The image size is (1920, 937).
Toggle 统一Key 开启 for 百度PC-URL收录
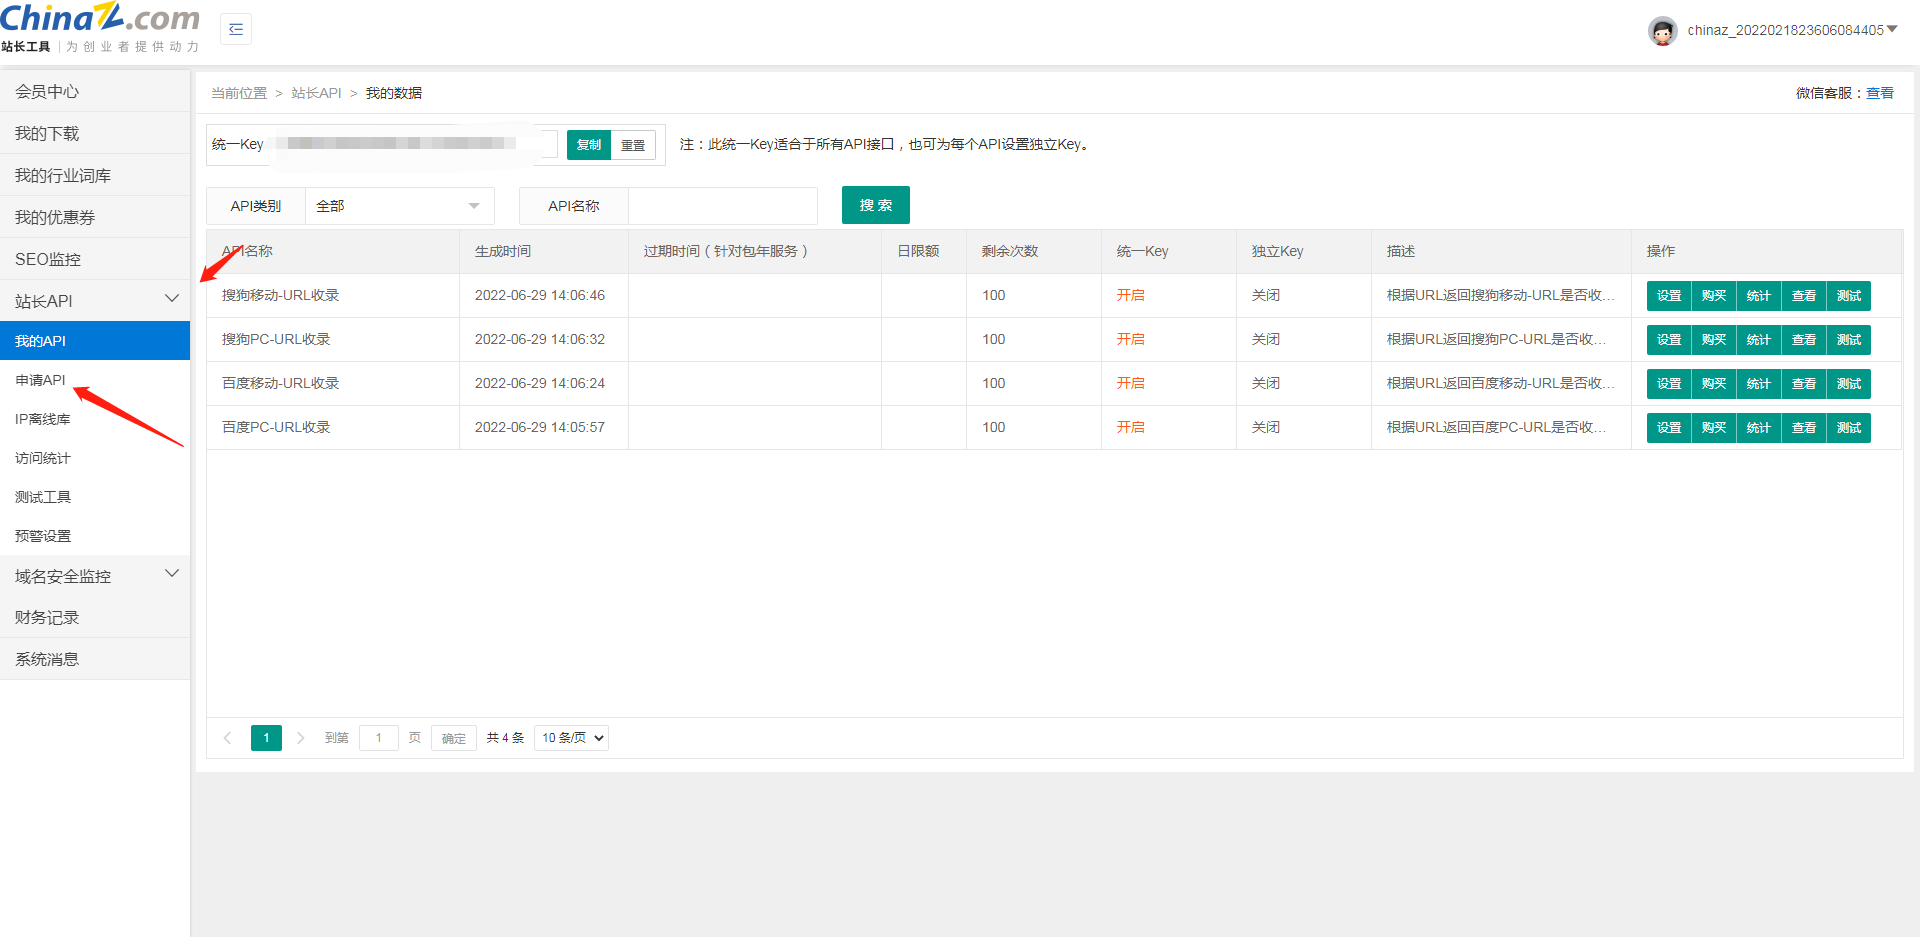coord(1131,427)
